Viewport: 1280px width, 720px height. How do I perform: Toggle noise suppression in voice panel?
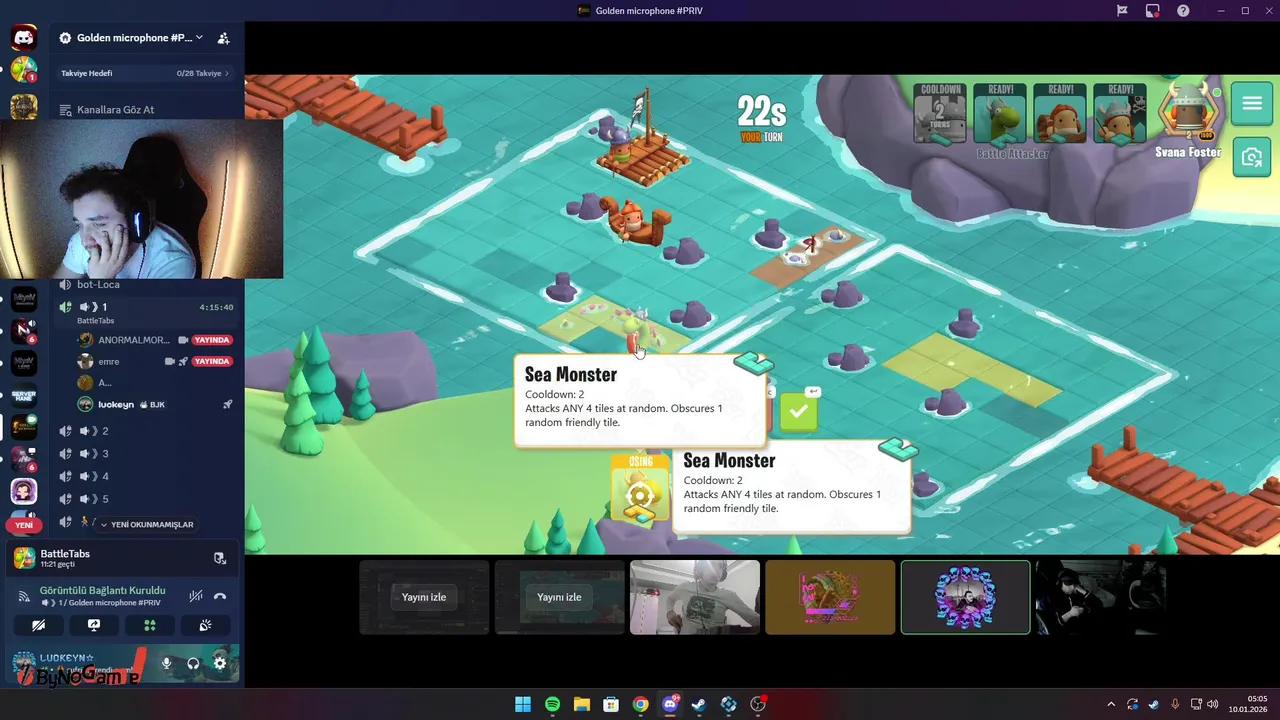(196, 595)
